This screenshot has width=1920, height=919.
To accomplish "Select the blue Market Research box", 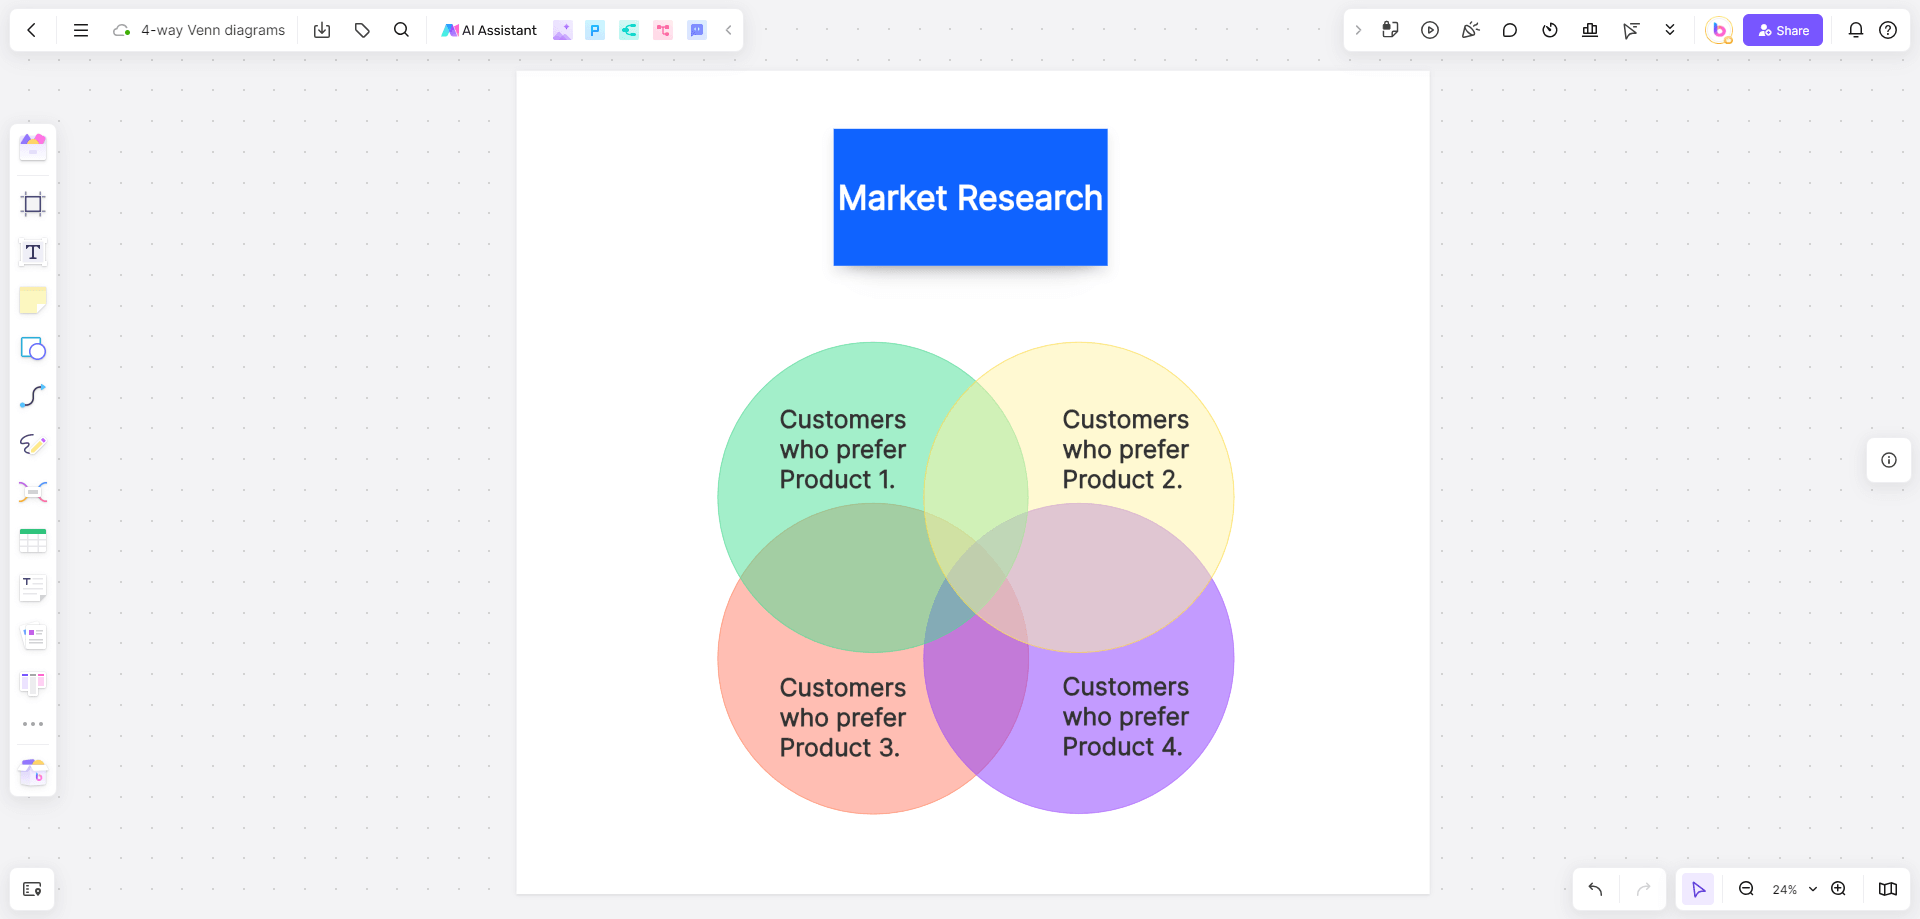I will pos(970,197).
